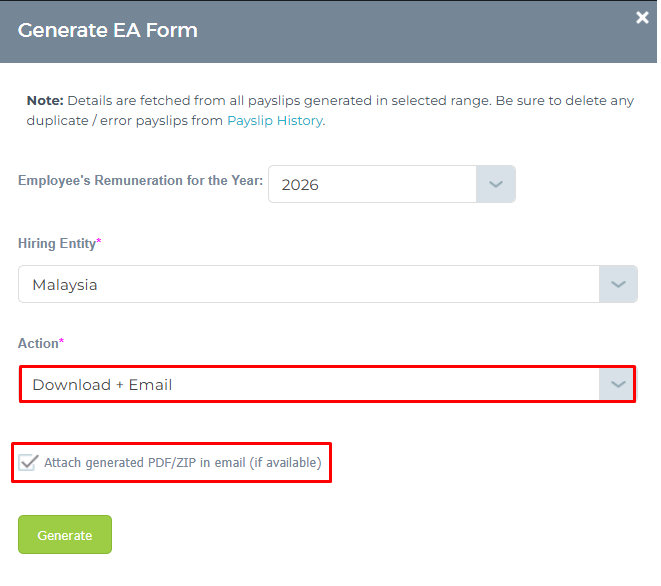Screen dimensions: 661x586
Task: Click the 'duplicate / error payslips from' text
Action: 125,121
